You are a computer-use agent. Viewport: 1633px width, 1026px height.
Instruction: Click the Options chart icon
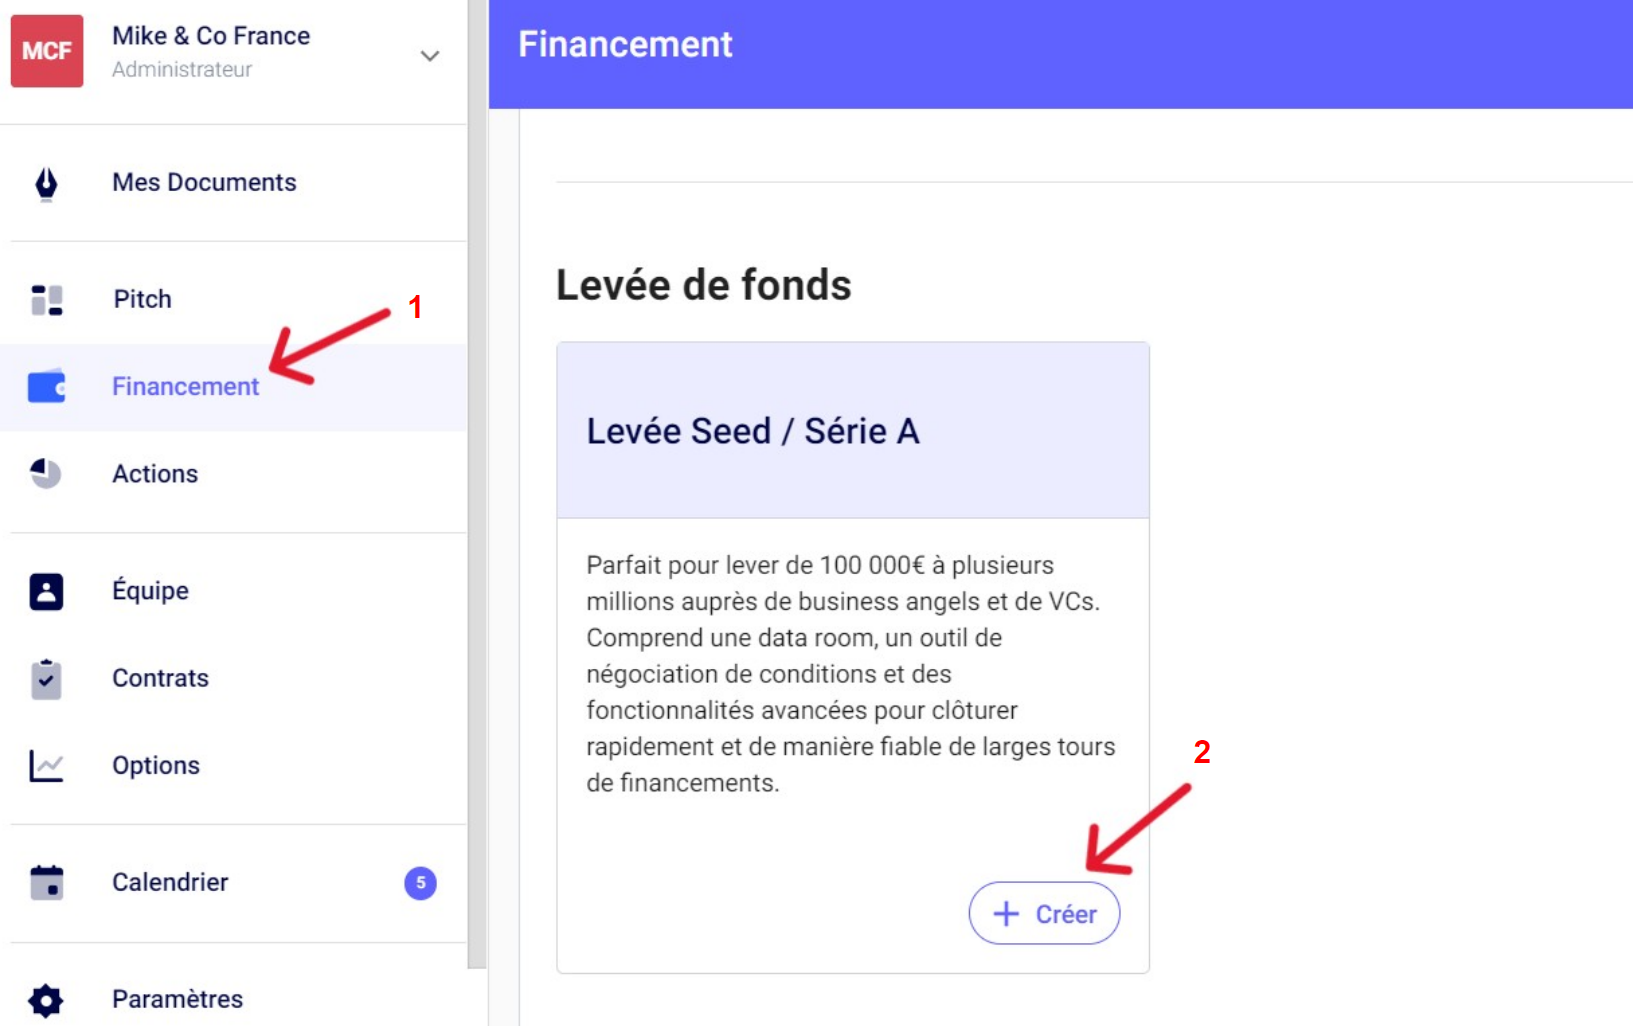(46, 766)
